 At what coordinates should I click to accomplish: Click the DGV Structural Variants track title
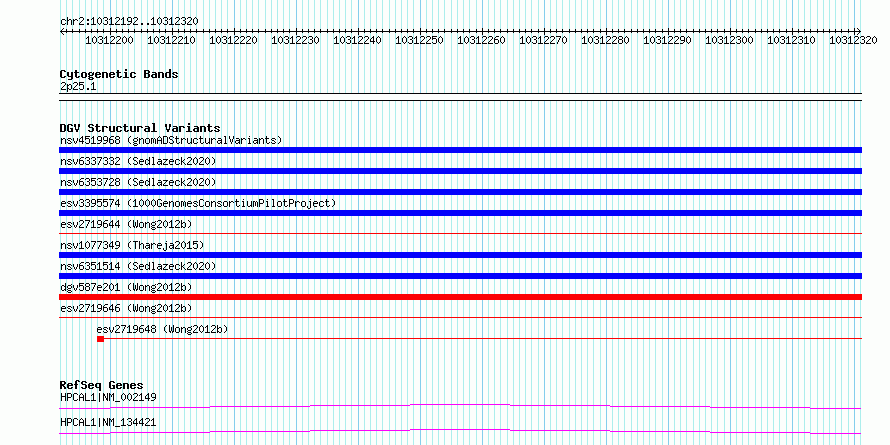pos(140,128)
